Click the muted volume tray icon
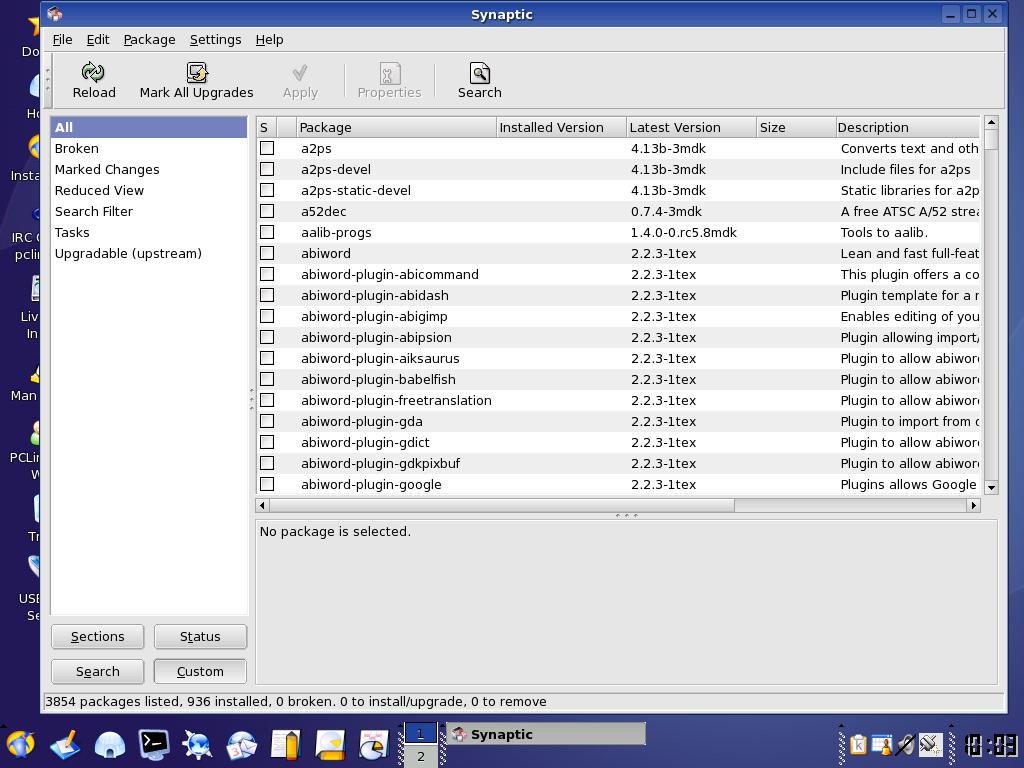 [906, 744]
